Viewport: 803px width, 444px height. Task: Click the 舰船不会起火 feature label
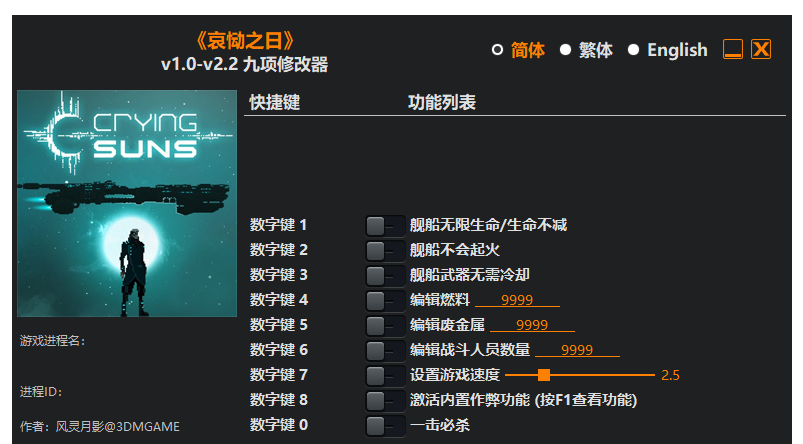tap(454, 250)
